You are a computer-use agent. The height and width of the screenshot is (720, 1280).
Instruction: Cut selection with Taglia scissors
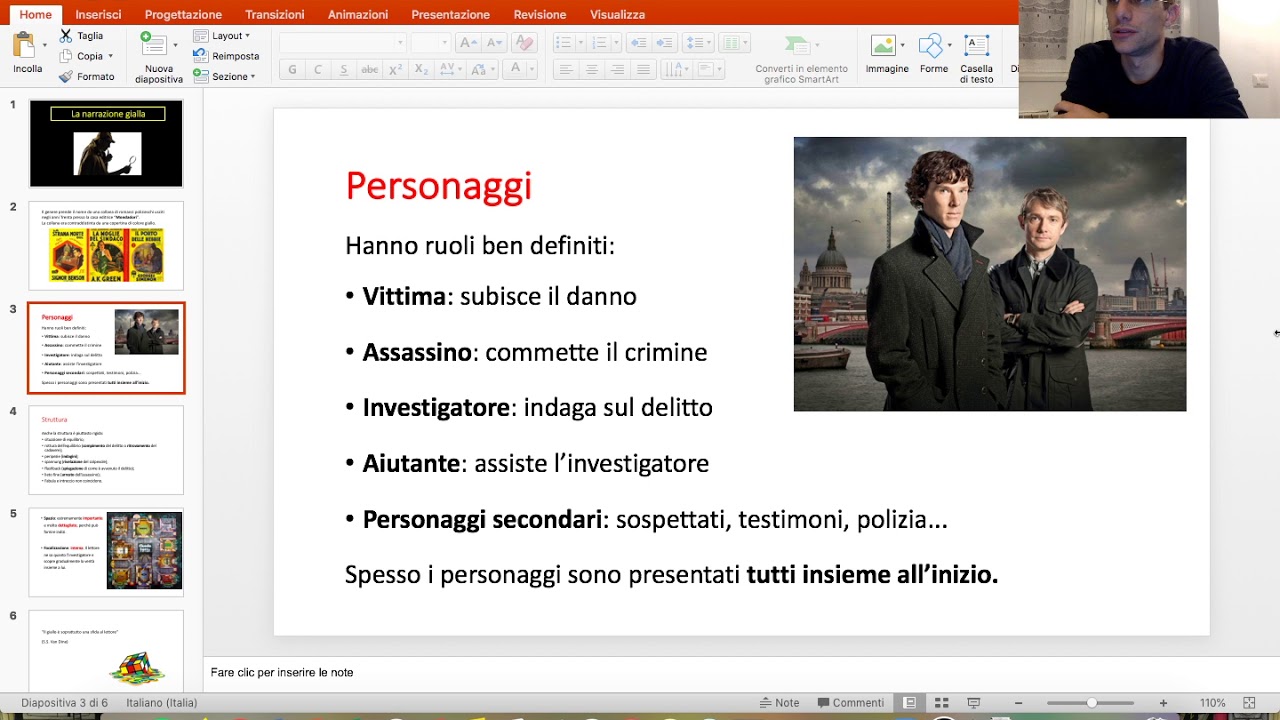tap(81, 35)
